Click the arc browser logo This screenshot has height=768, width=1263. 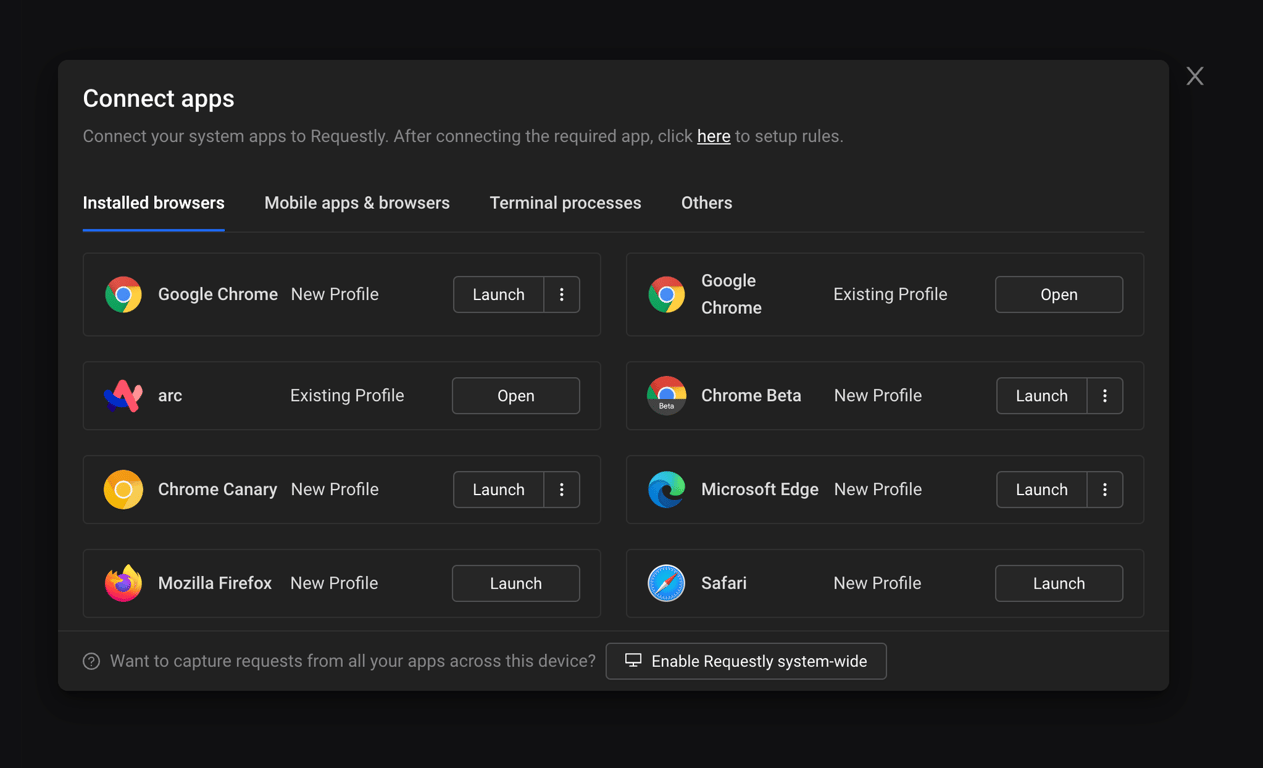point(123,396)
